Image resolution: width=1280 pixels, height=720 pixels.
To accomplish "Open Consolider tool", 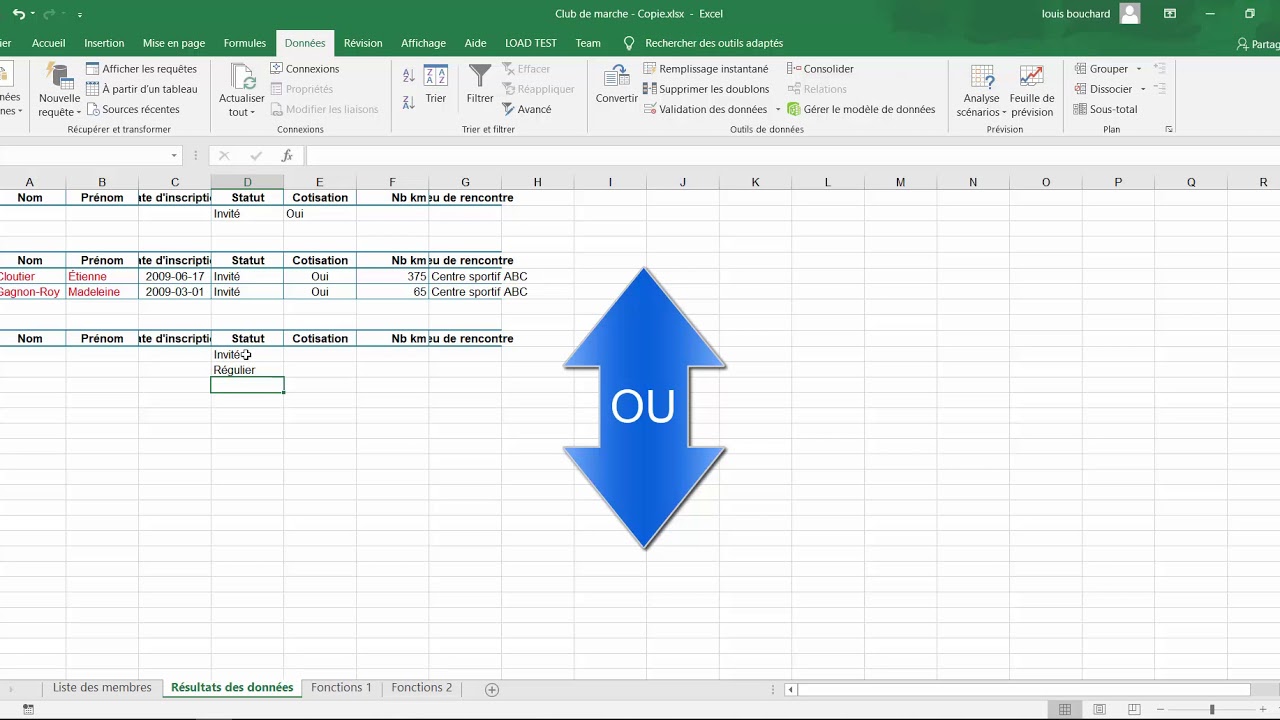I will [x=821, y=69].
